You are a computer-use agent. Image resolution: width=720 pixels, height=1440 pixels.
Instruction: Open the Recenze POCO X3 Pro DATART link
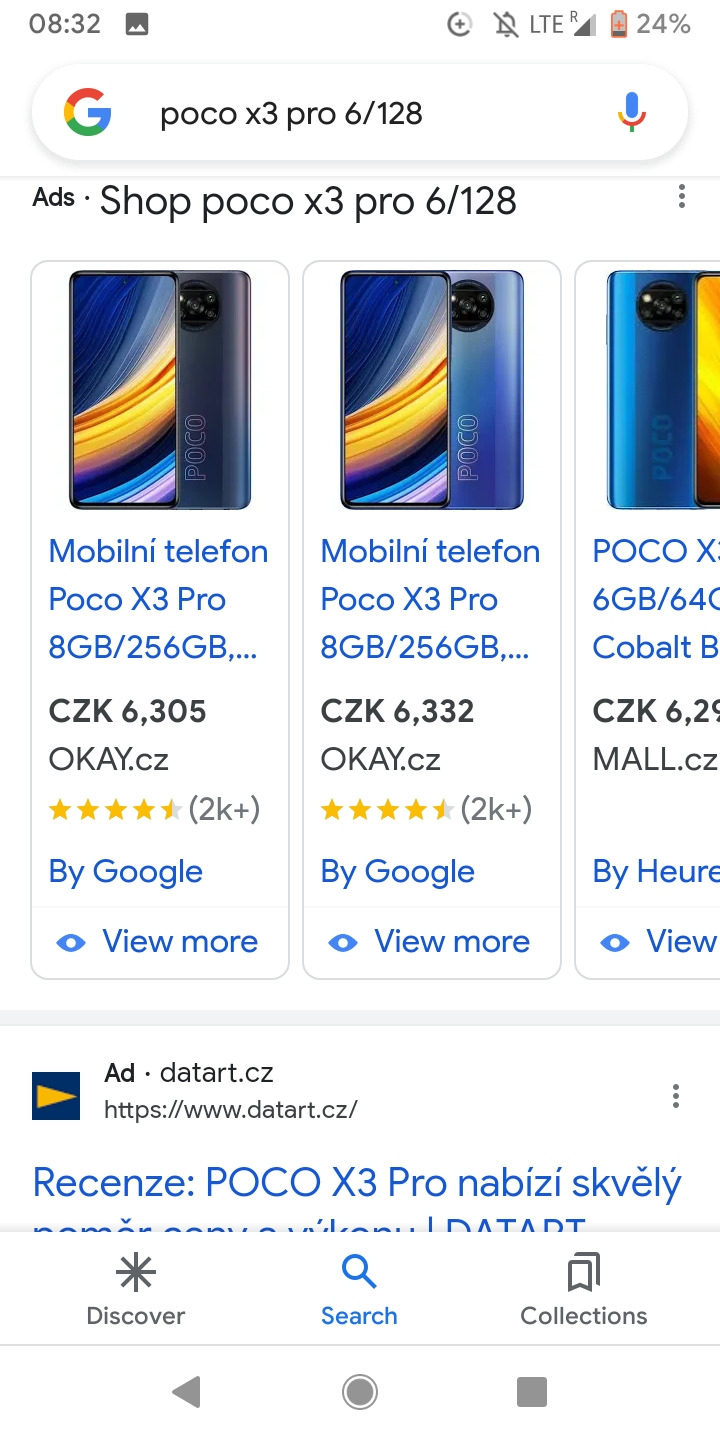pyautogui.click(x=356, y=1183)
